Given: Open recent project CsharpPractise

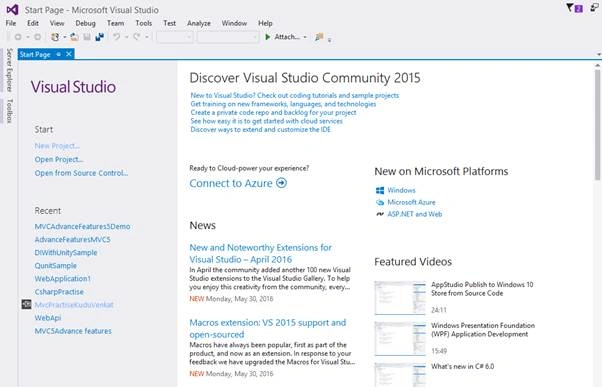Looking at the screenshot, I should 59,292.
